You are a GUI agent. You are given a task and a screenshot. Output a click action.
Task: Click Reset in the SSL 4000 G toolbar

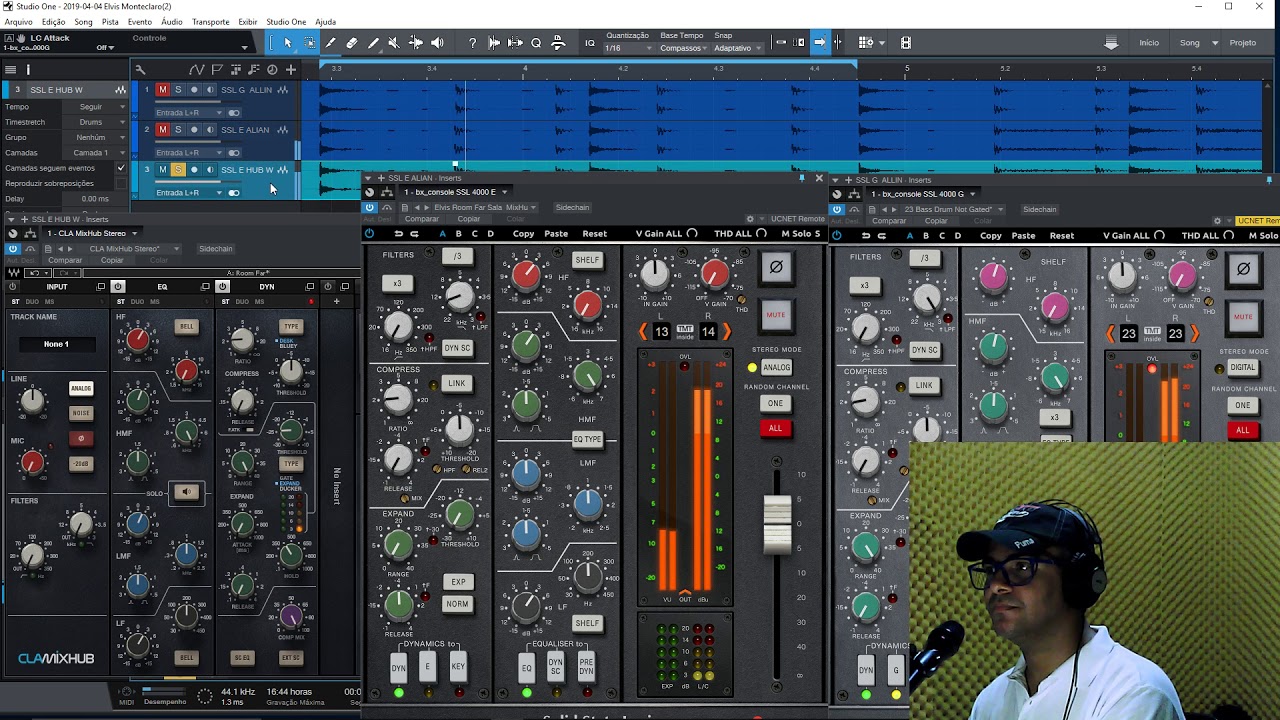point(1062,236)
